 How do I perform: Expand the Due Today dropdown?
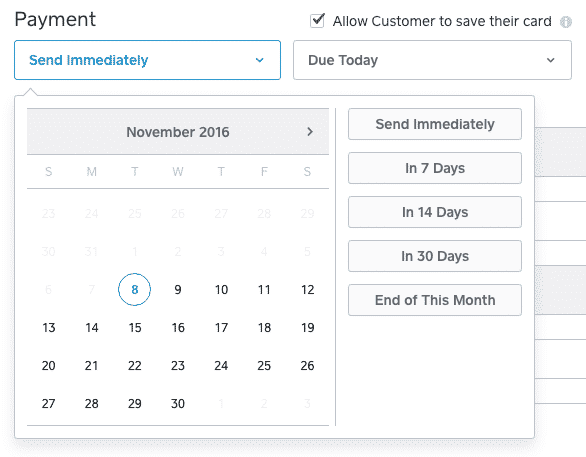point(432,60)
